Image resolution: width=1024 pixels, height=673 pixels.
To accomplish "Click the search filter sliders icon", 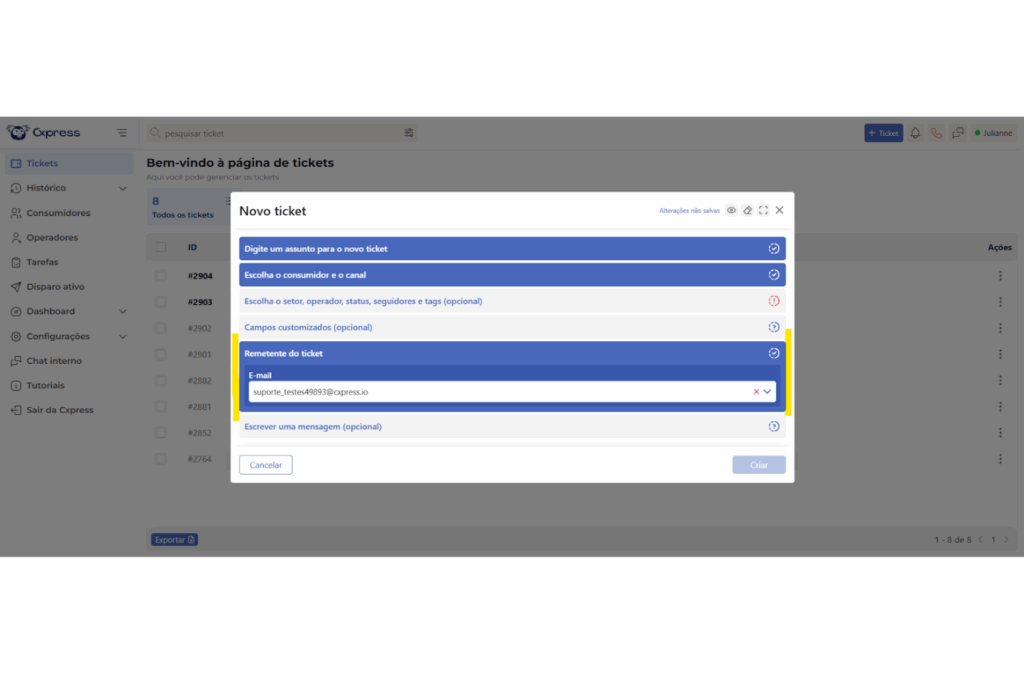I will (x=409, y=133).
